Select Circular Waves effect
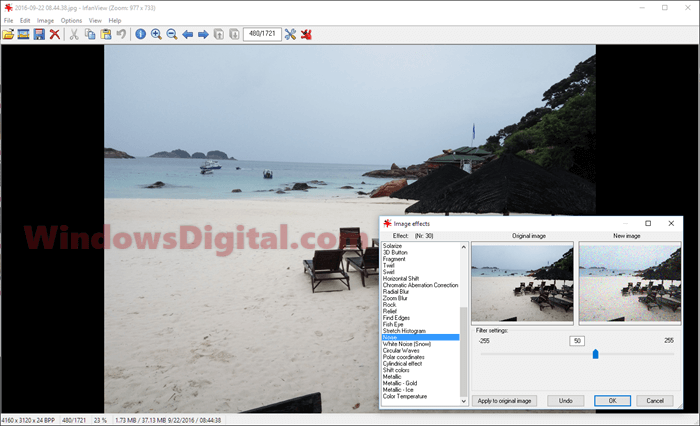The width and height of the screenshot is (700, 426). point(401,351)
